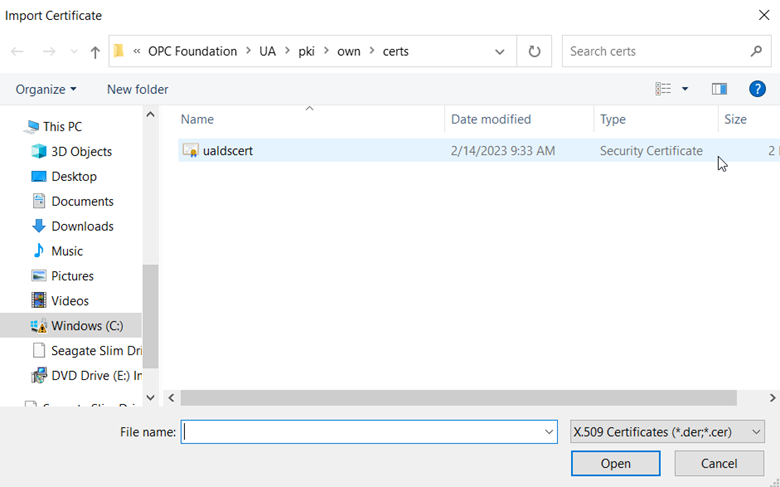
Task: Click date 2/14/2023 9:33 AM cell
Action: (502, 151)
